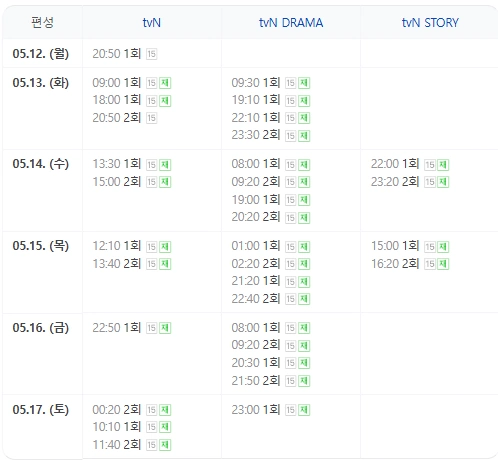Select the tvN 10:10 1회 entry

[132, 427]
